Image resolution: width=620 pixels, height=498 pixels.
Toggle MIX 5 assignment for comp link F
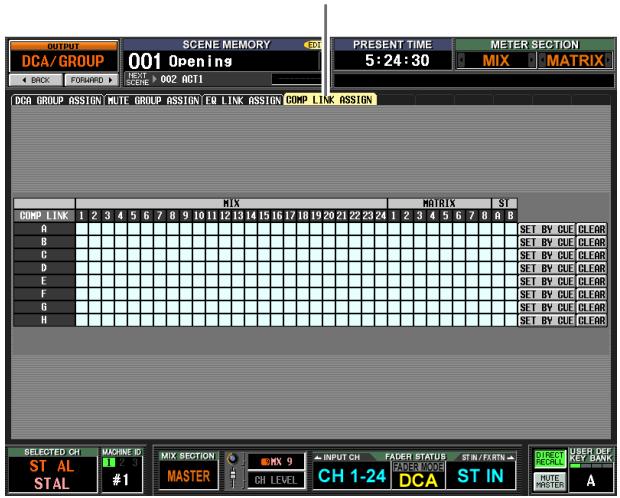tap(134, 294)
